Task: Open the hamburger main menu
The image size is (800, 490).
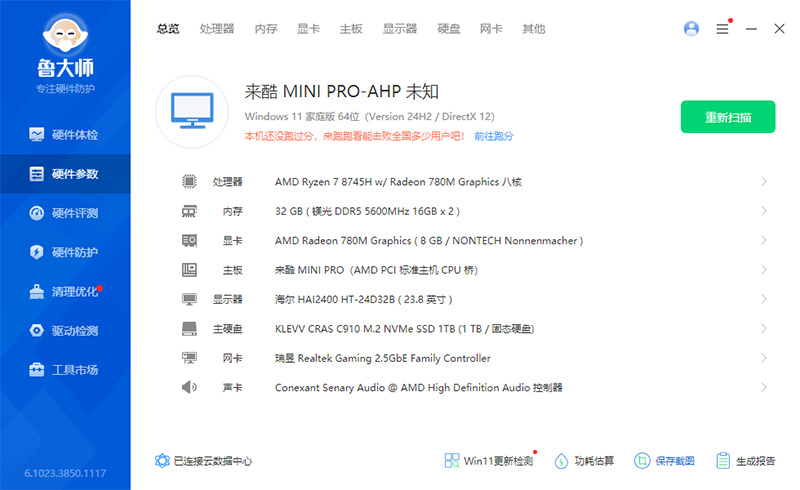Action: pos(722,29)
